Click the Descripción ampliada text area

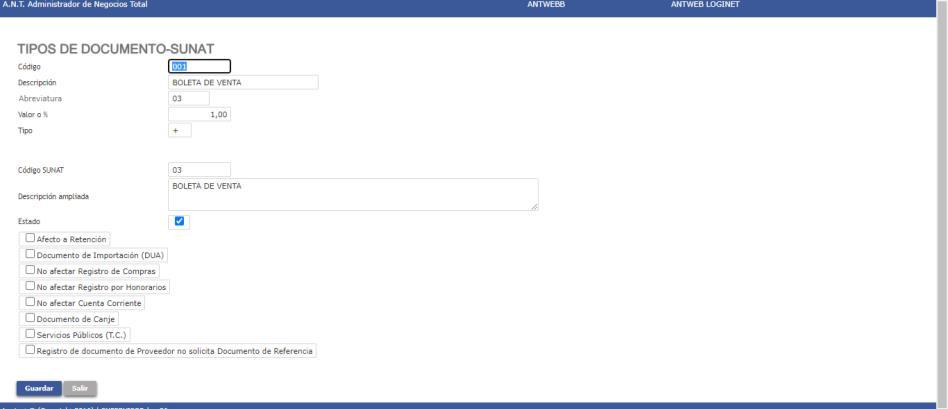353,195
